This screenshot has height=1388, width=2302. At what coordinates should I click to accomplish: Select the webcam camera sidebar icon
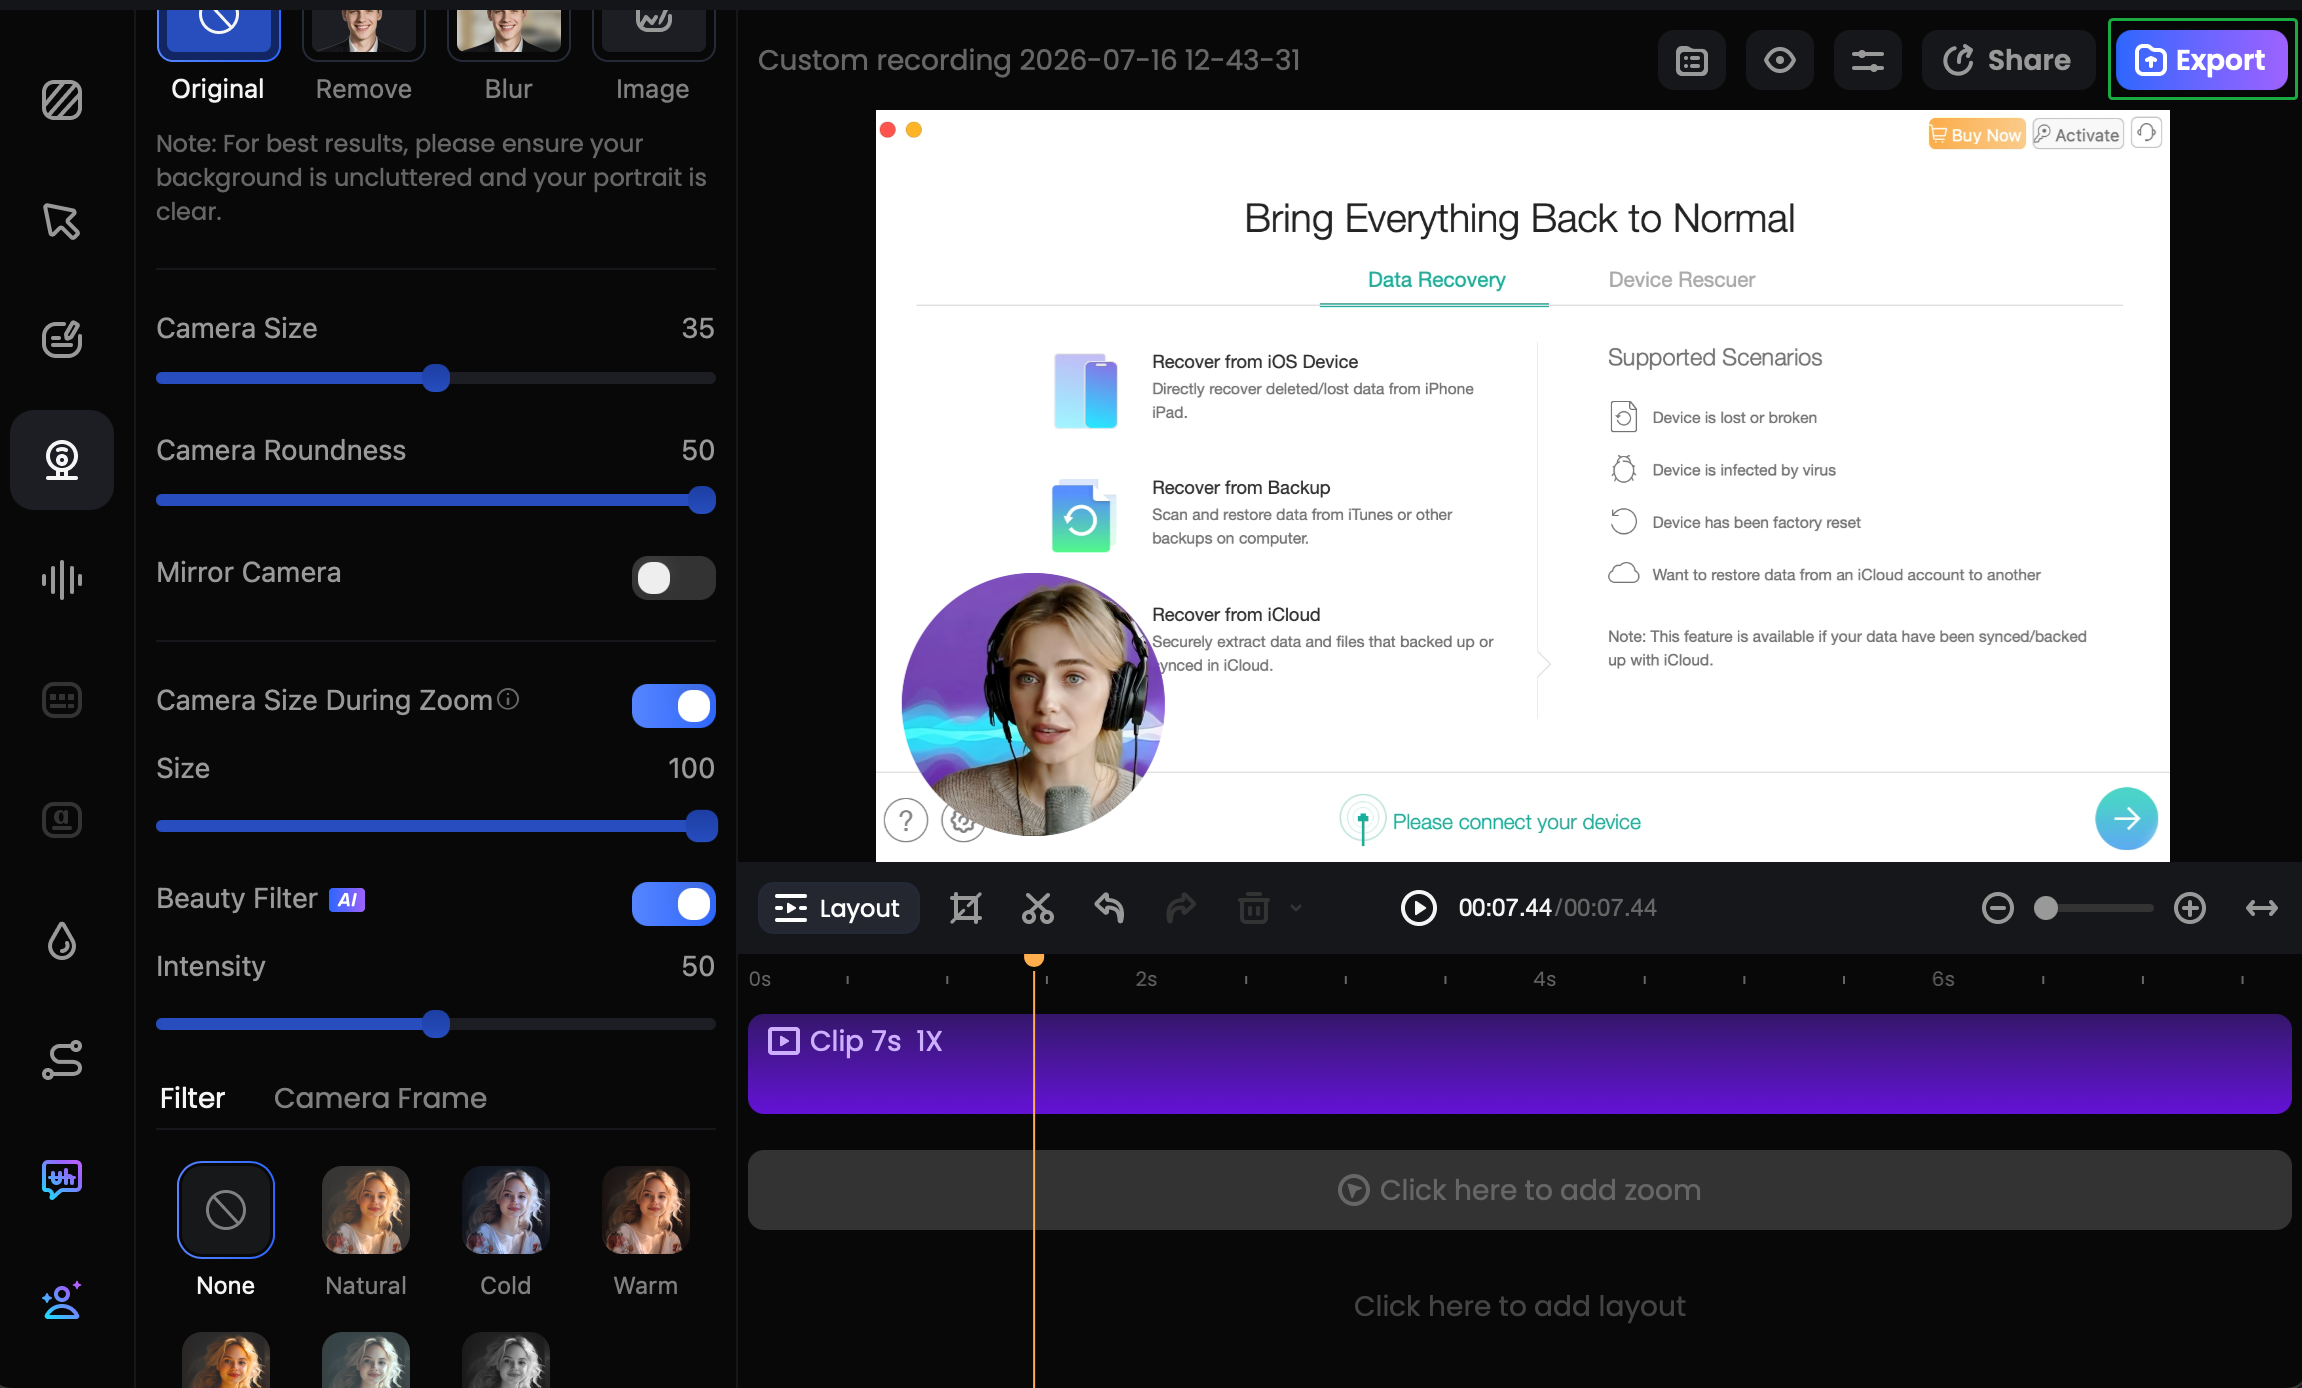pos(62,460)
